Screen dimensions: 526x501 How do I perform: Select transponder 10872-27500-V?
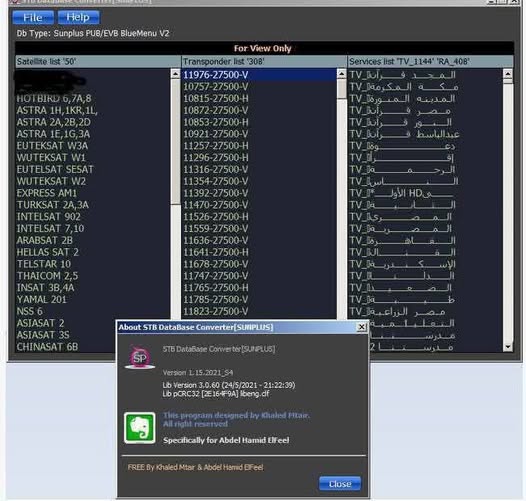[x=259, y=110]
